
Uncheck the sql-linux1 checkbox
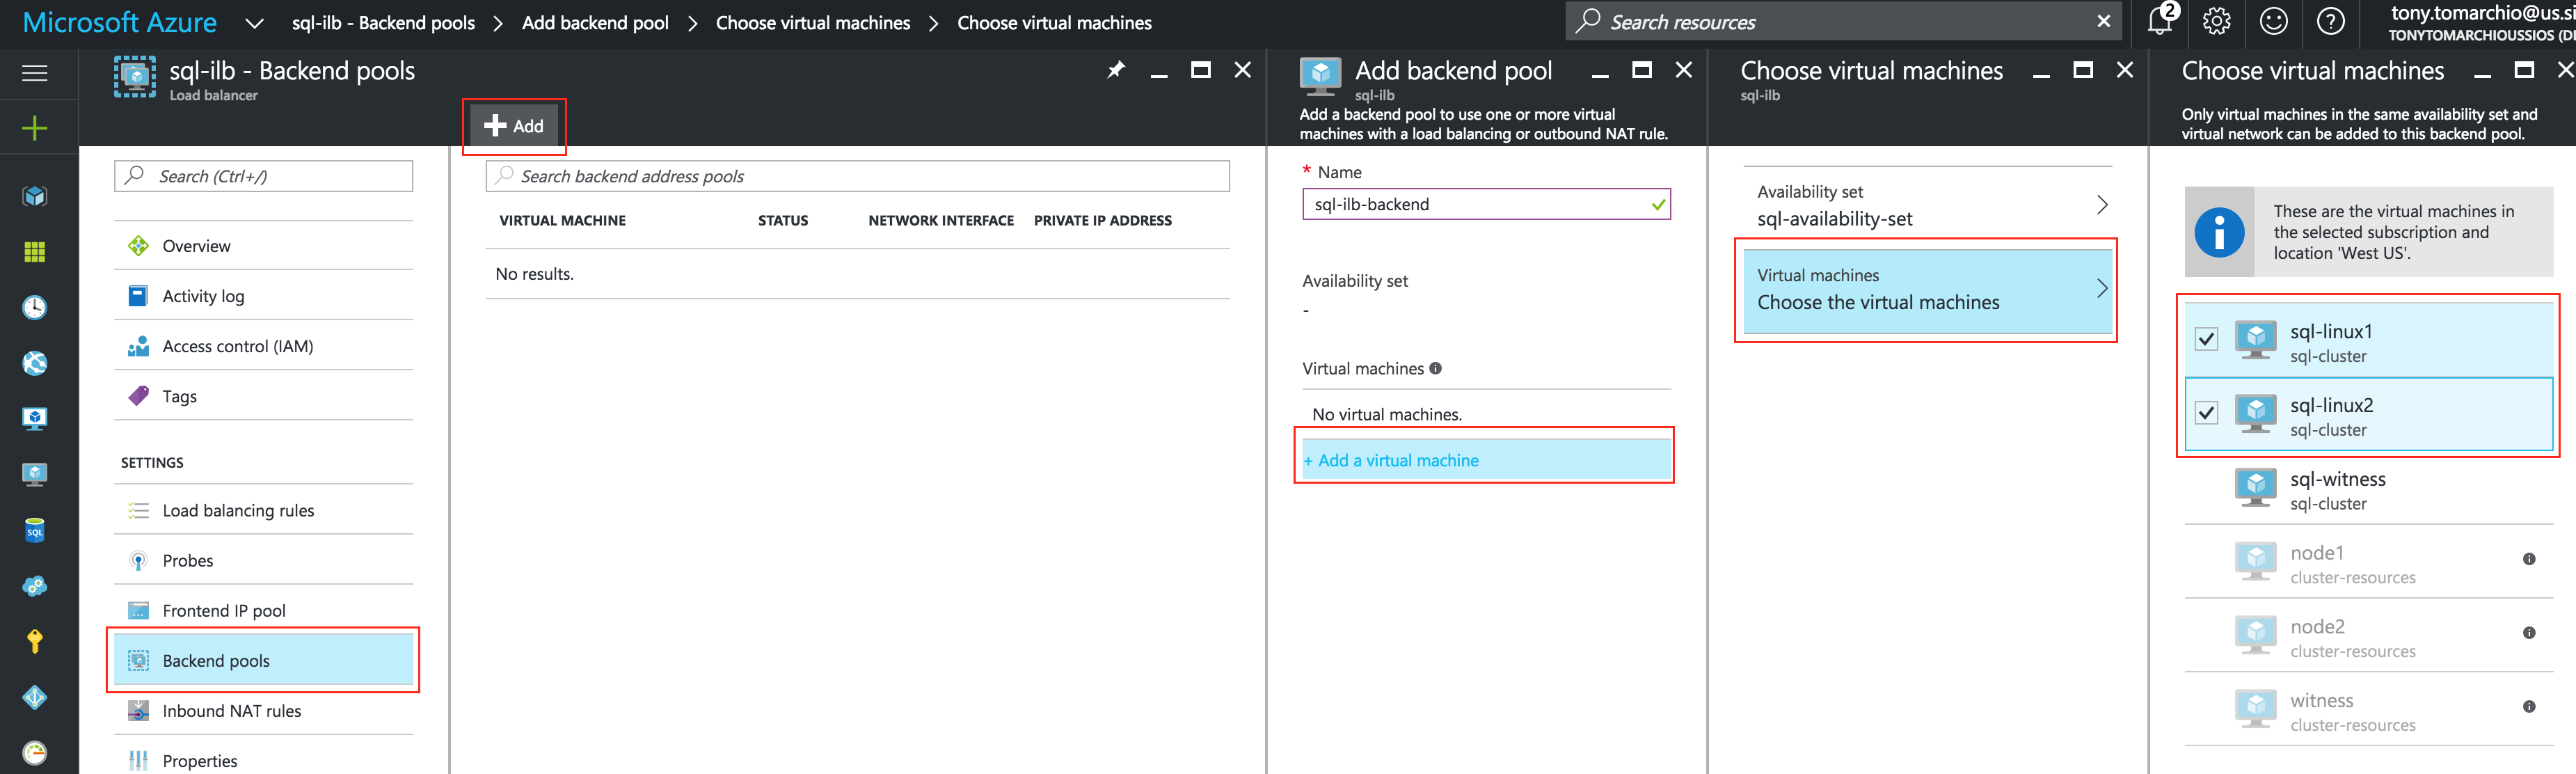pos(2206,339)
